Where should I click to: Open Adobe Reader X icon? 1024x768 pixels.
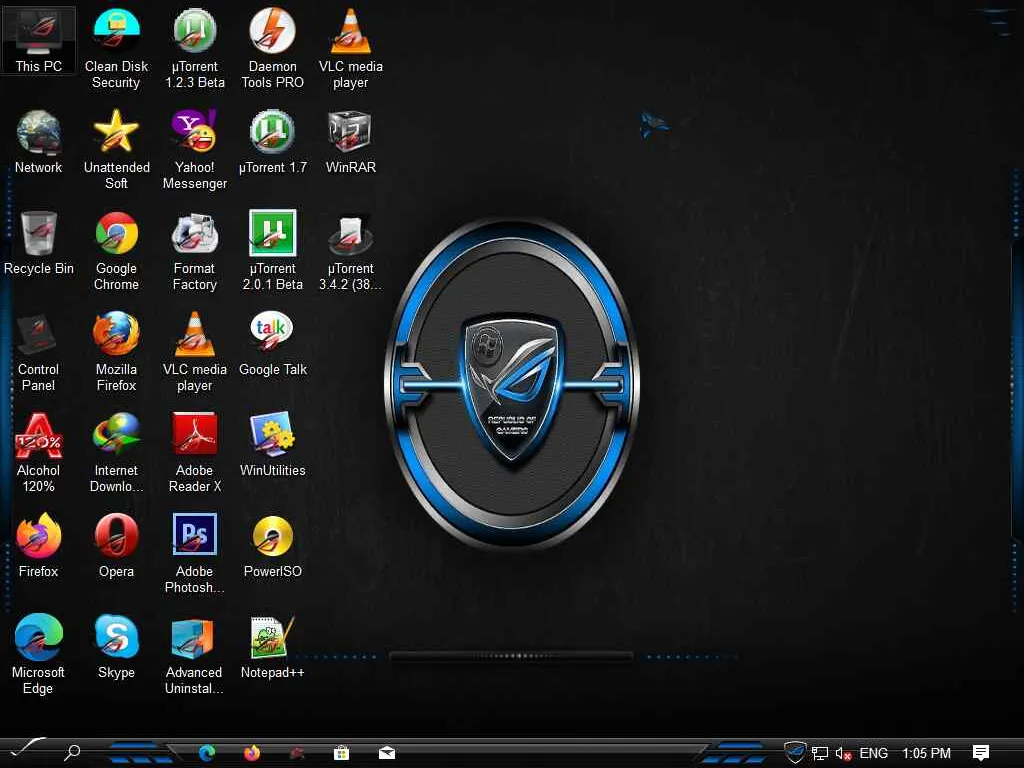click(x=195, y=453)
